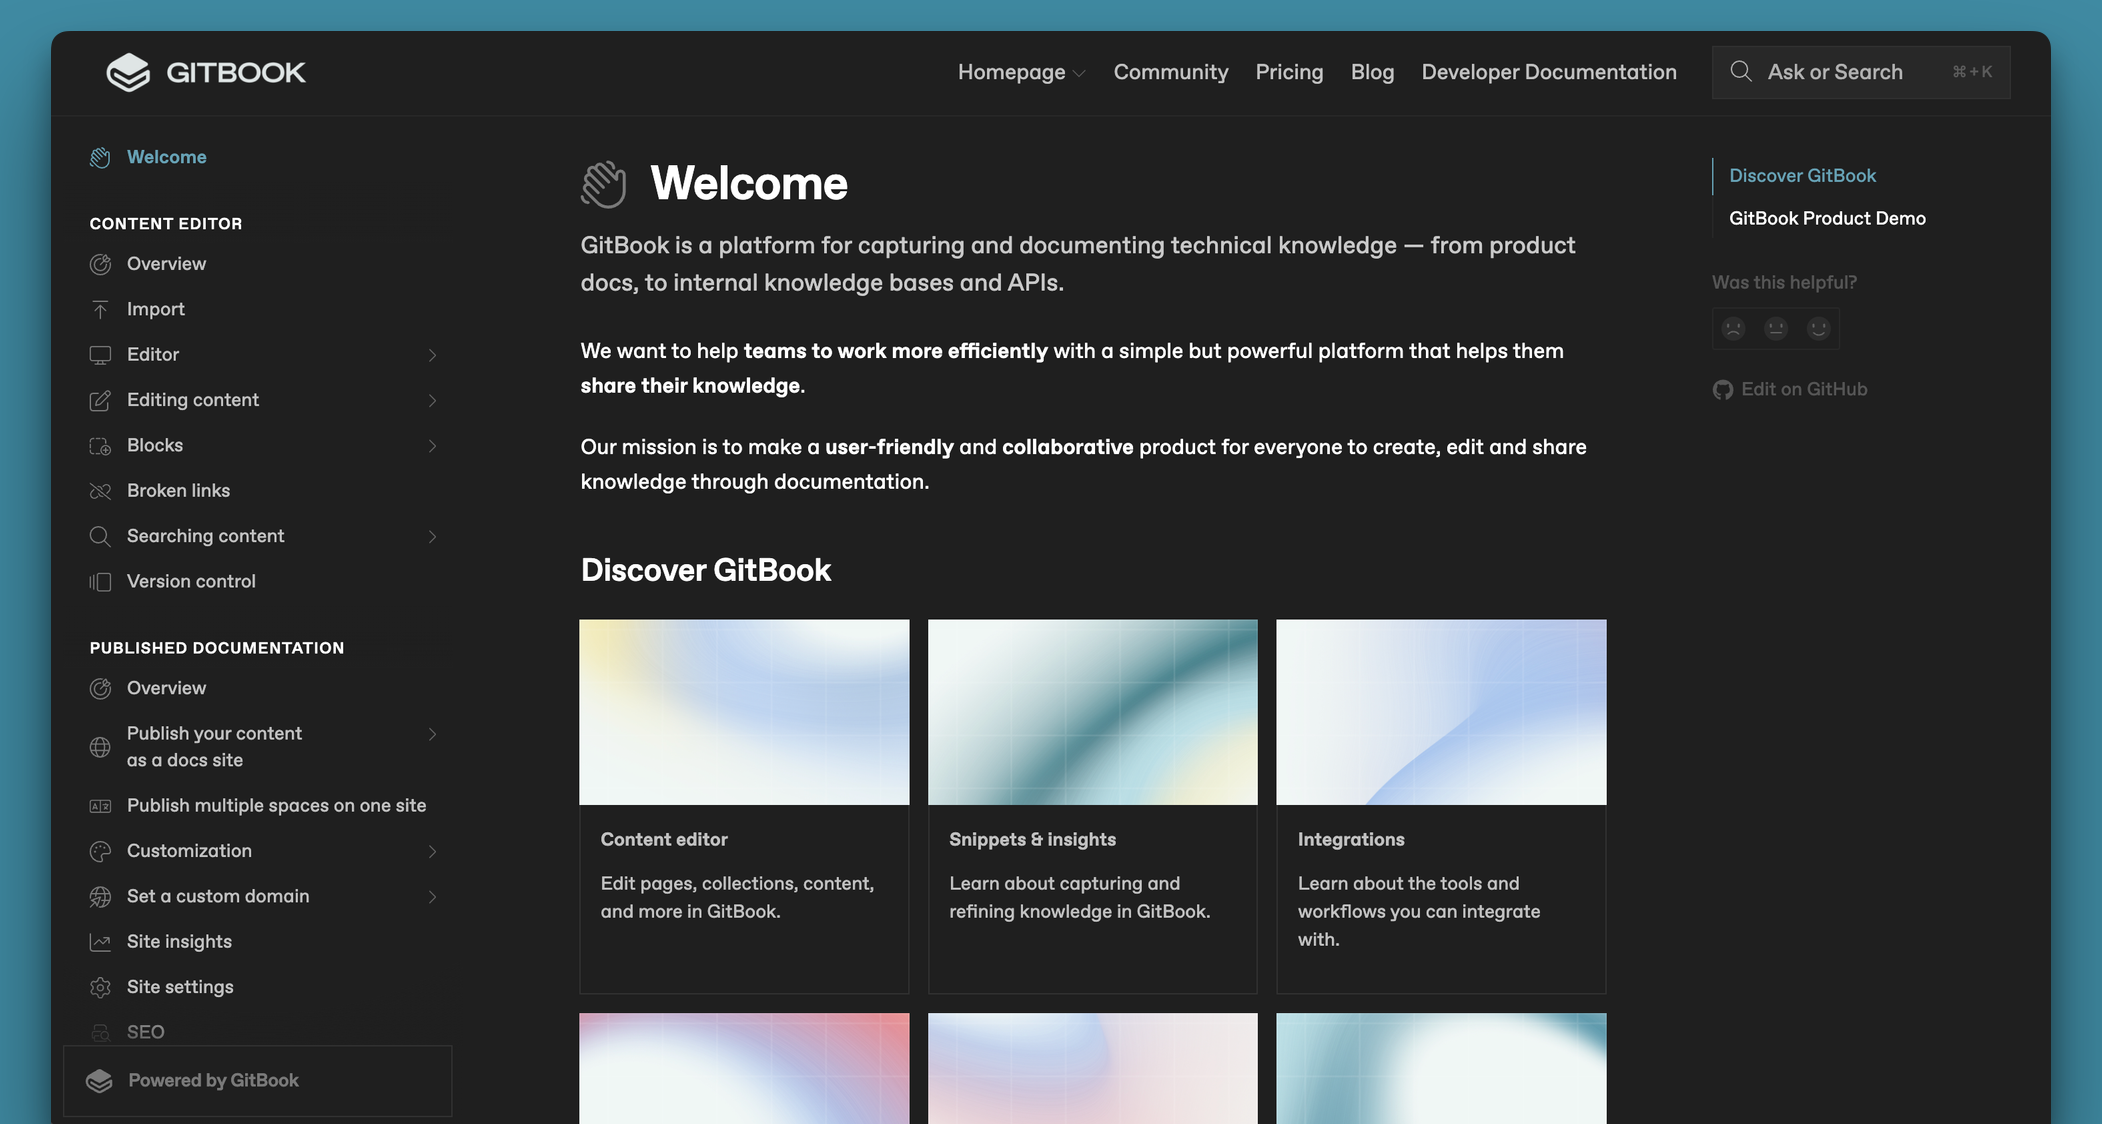Click the Powered by GitBook footer icon
This screenshot has width=2102, height=1124.
pos(100,1081)
